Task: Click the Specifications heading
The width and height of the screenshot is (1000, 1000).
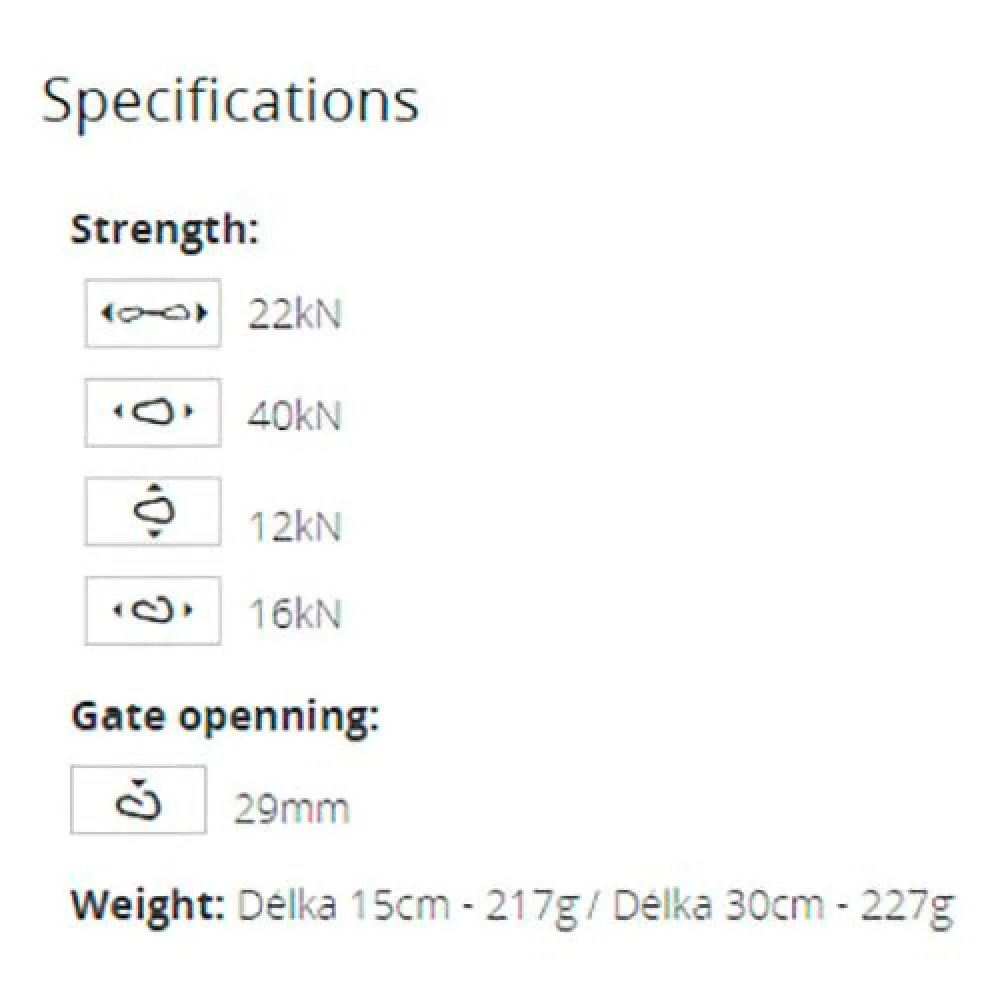Action: 230,100
